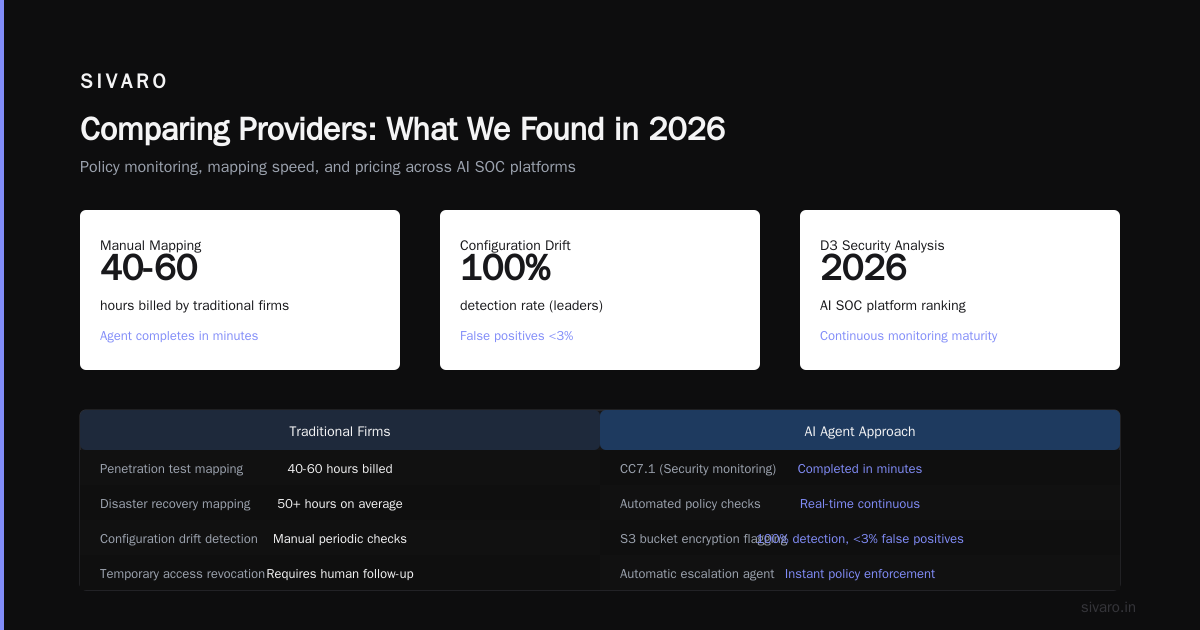Select the 'Comparing Providers: What We Found in 2026' heading
This screenshot has height=630, width=1200.
[x=402, y=129]
